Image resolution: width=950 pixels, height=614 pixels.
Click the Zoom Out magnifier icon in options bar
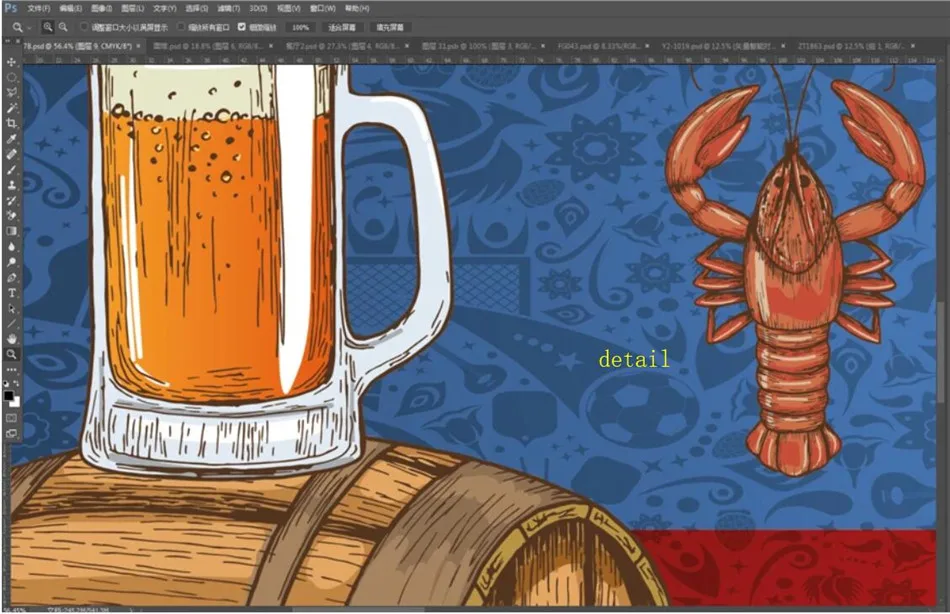[x=63, y=27]
